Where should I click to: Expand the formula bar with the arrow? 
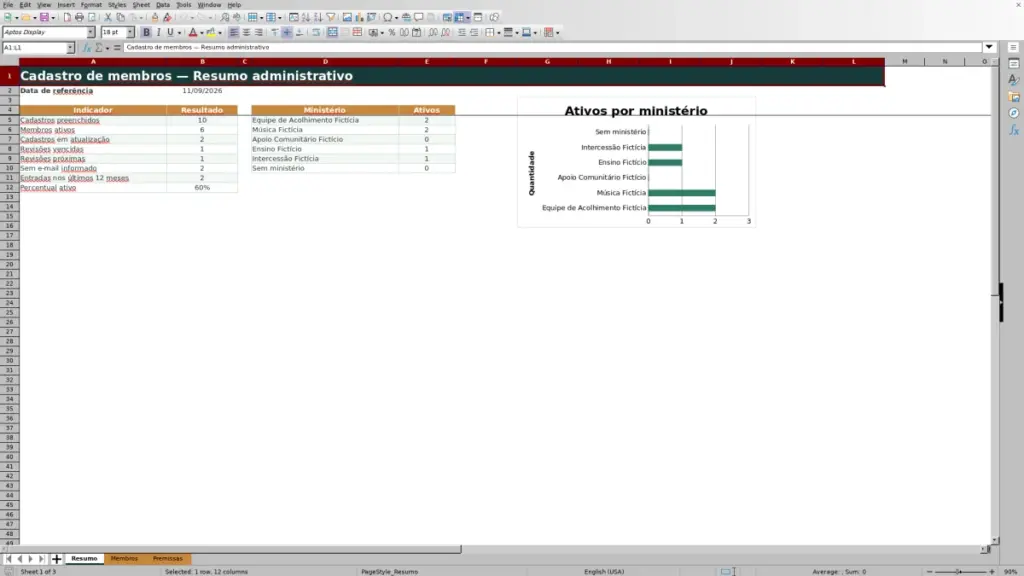click(x=989, y=47)
